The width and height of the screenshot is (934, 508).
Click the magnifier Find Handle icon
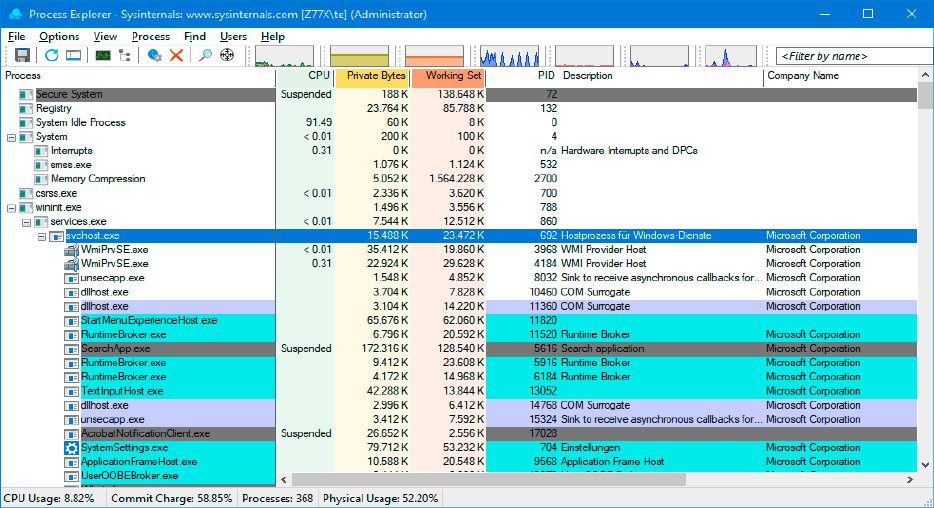[205, 55]
